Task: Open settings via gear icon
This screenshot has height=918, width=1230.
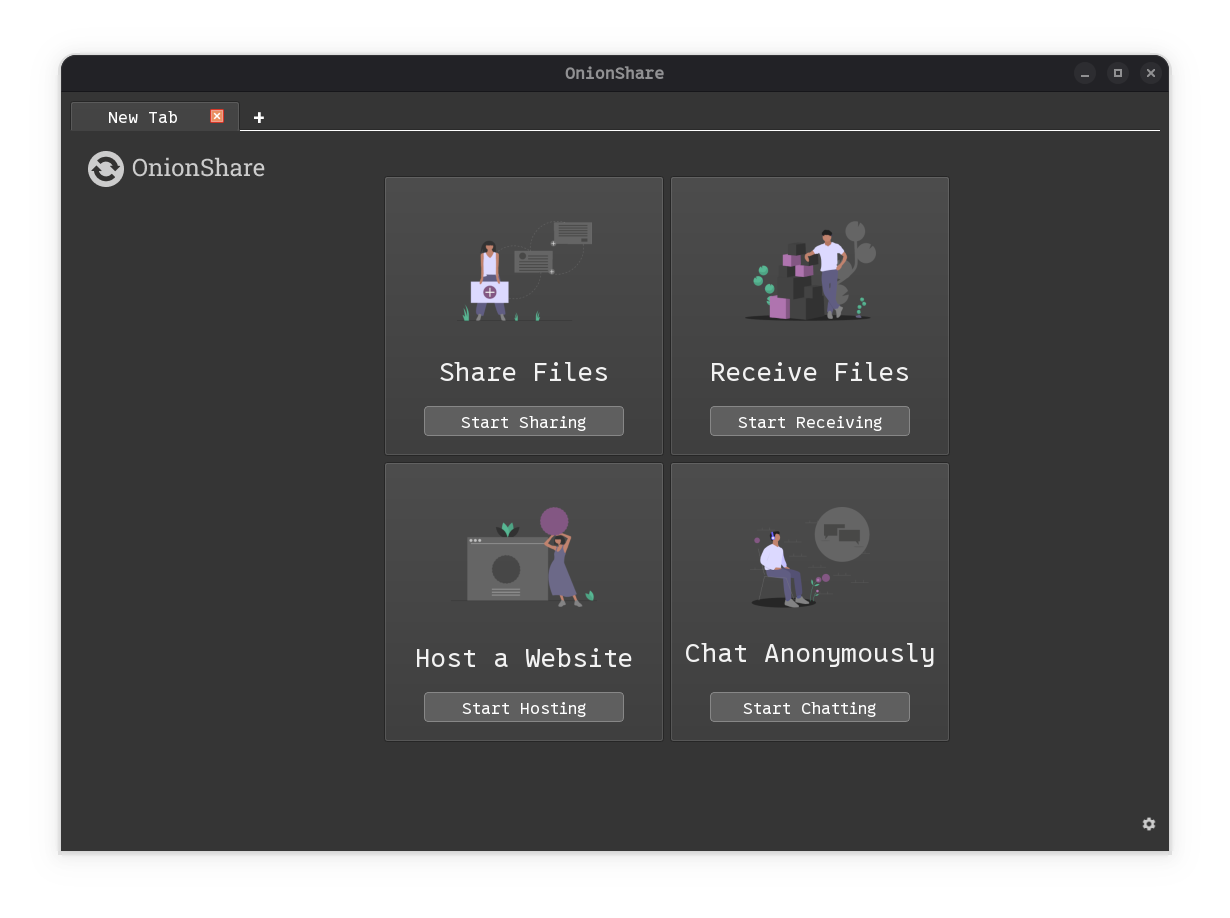Action: [1149, 824]
